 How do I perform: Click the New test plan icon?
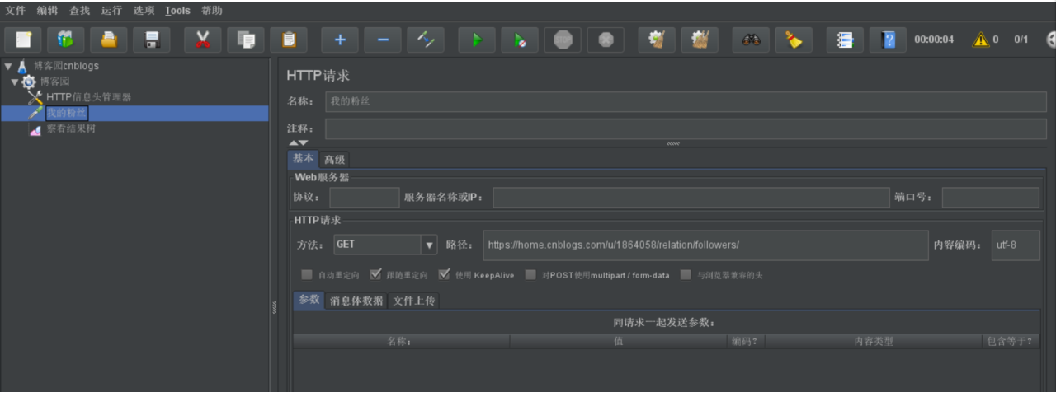click(23, 40)
